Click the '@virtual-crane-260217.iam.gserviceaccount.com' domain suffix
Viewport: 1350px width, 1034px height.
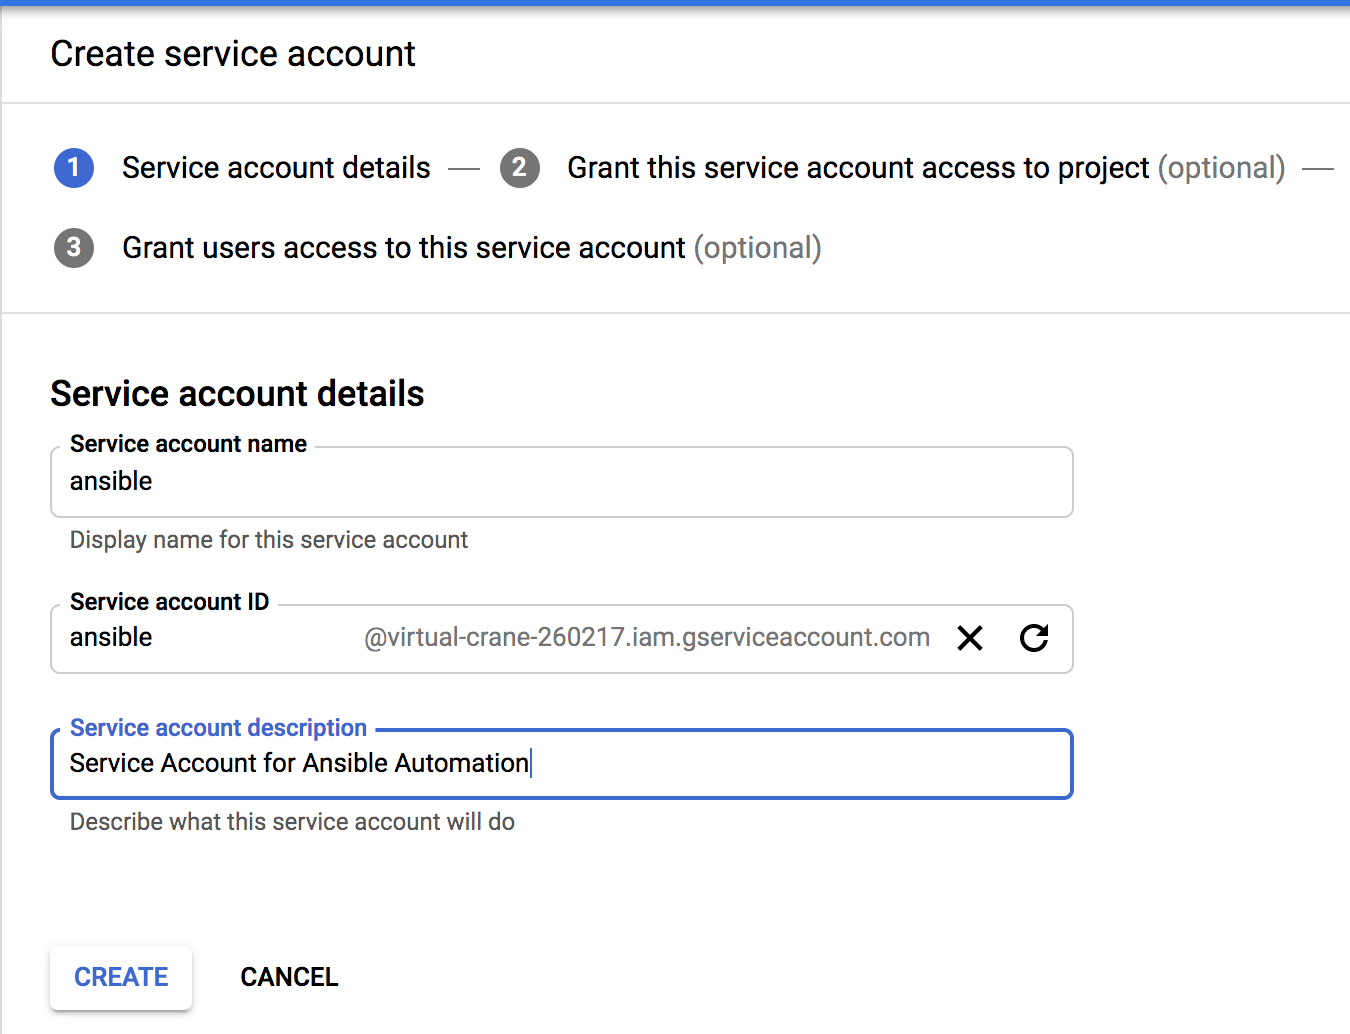pyautogui.click(x=647, y=638)
